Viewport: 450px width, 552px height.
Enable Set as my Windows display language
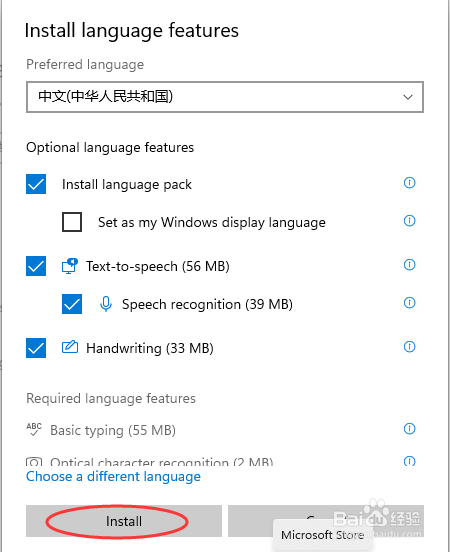[72, 222]
